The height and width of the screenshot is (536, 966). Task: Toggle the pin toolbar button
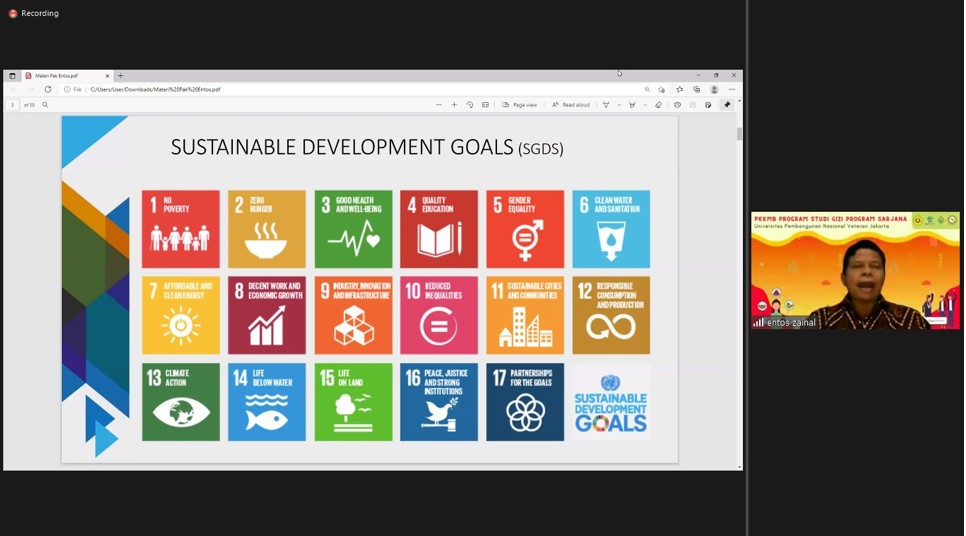(727, 105)
